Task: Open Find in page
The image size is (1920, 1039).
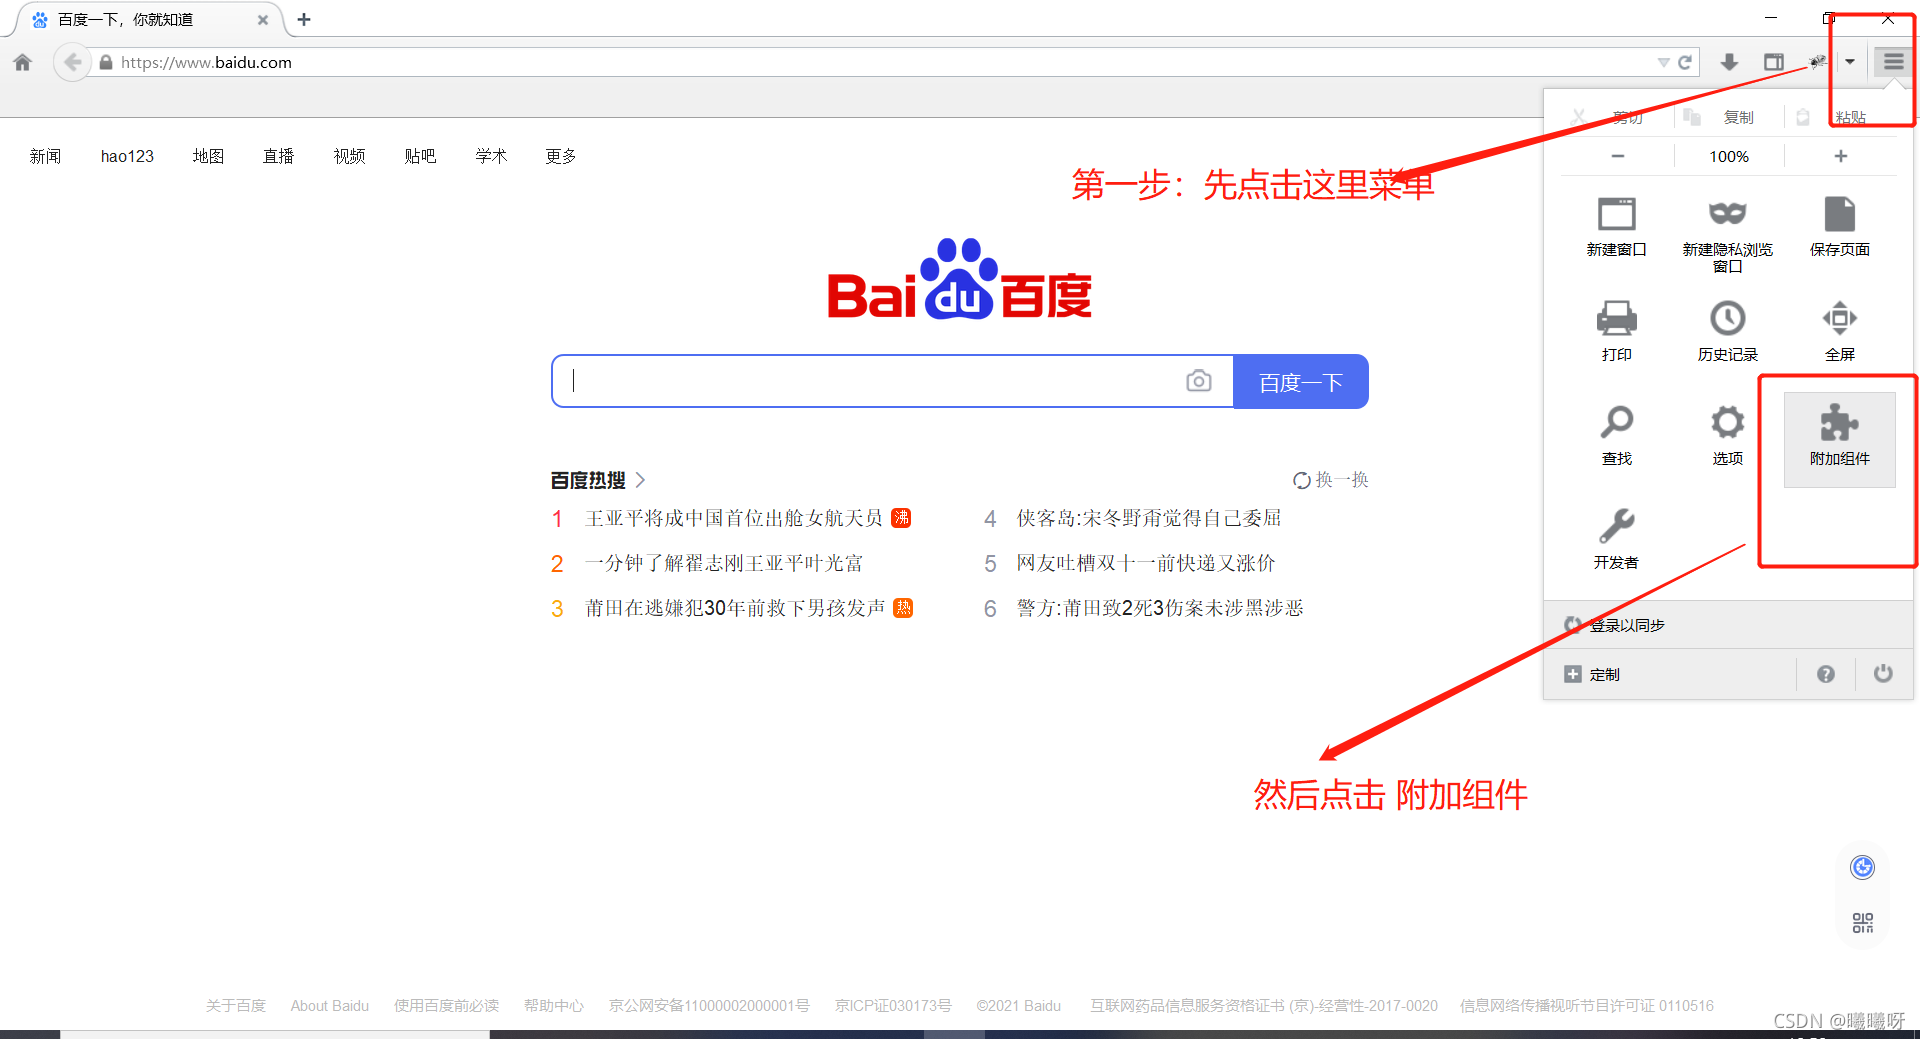Action: pos(1616,435)
